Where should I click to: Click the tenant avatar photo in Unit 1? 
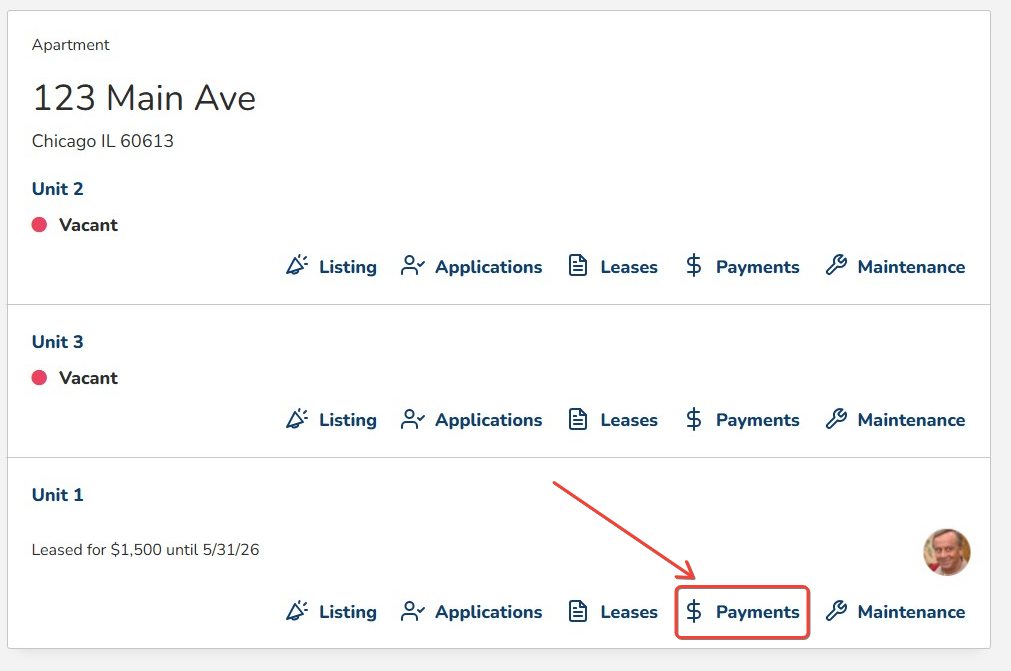[947, 552]
